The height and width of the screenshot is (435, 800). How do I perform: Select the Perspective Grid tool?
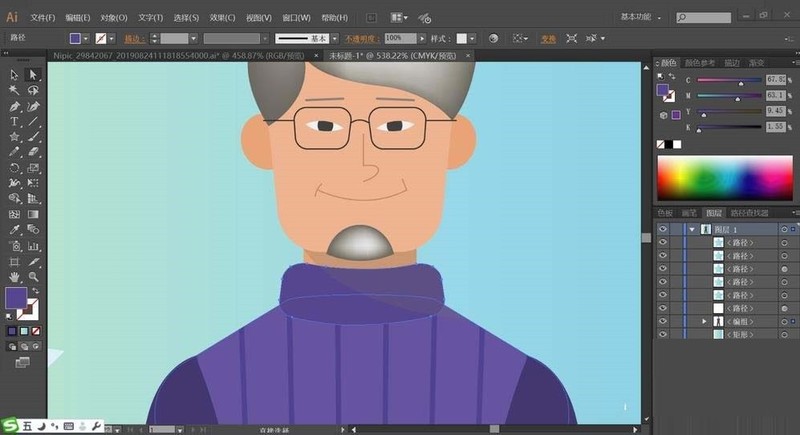pyautogui.click(x=33, y=198)
